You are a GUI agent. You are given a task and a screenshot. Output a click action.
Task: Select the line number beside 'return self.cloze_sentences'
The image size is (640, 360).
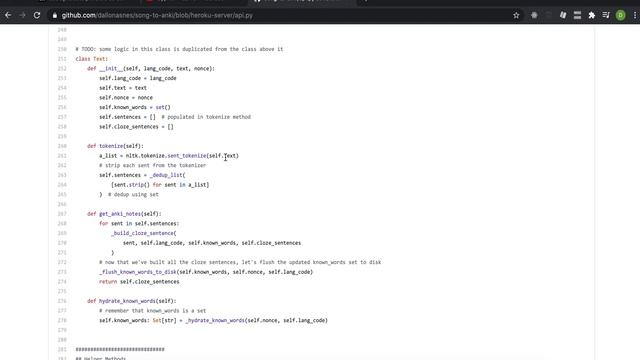[x=62, y=282]
